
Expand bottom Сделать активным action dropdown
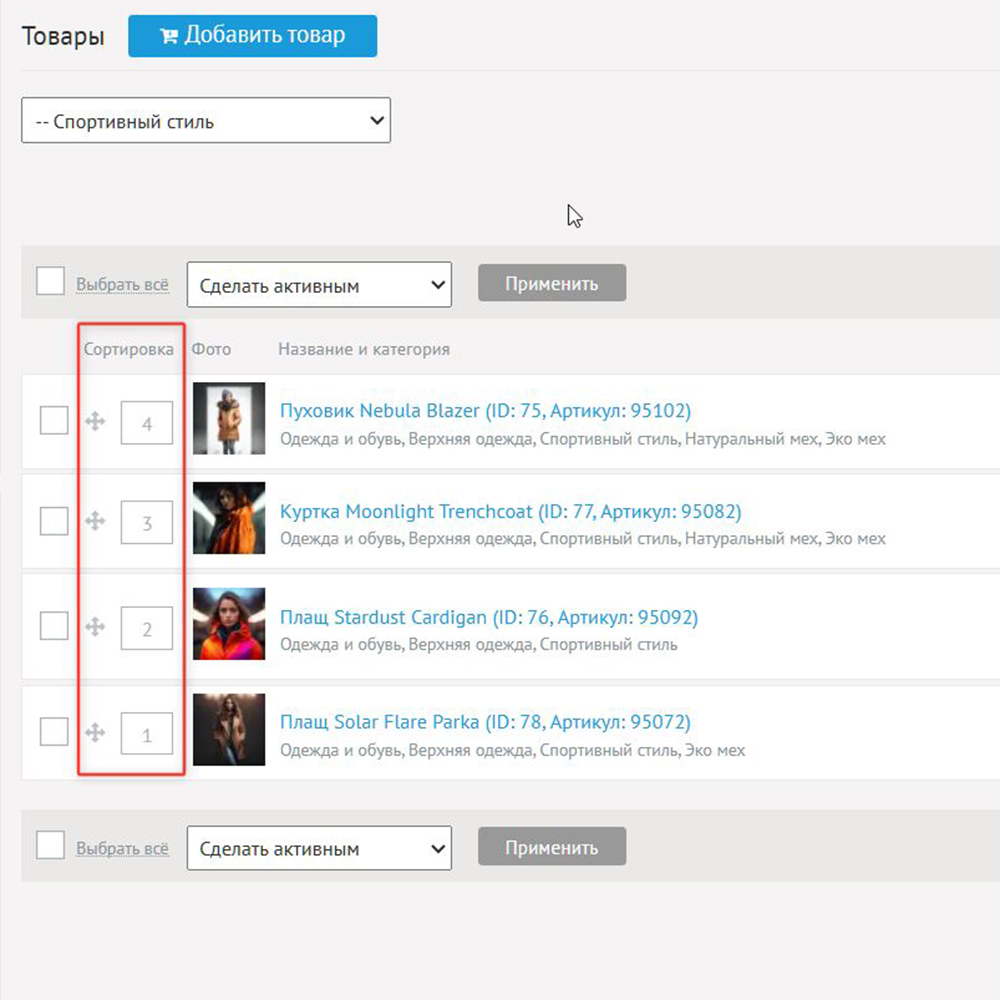coord(319,848)
